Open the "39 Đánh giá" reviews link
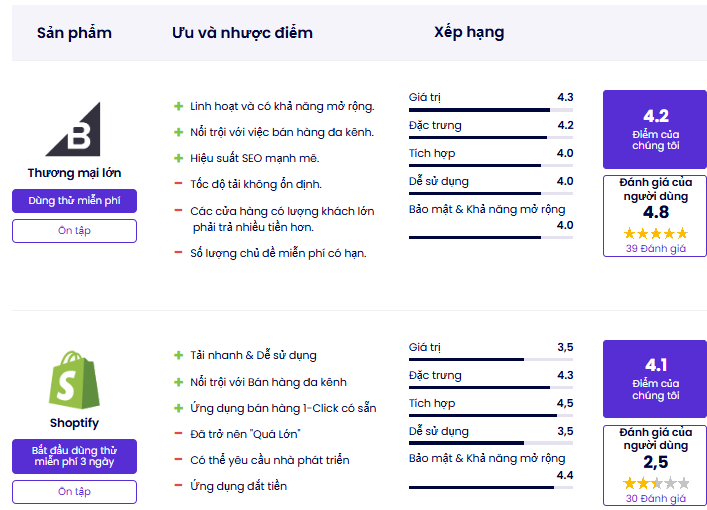This screenshot has height=510, width=707. (x=656, y=248)
